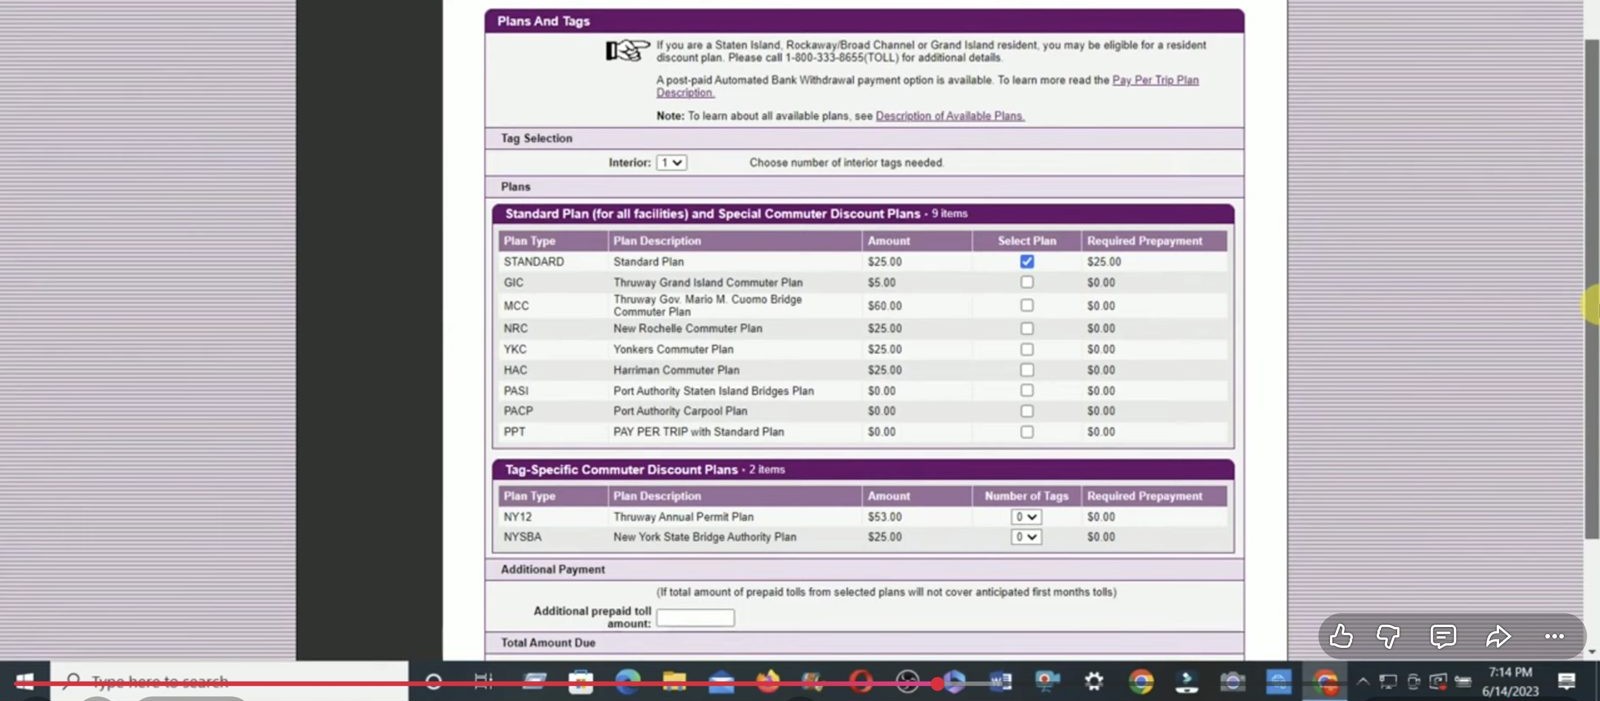
Task: Open NYSBA Number of Tags dropdown
Action: (1026, 537)
